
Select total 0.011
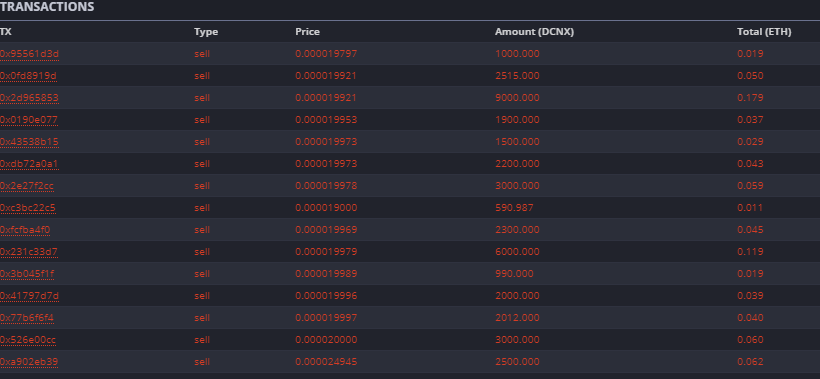click(750, 208)
